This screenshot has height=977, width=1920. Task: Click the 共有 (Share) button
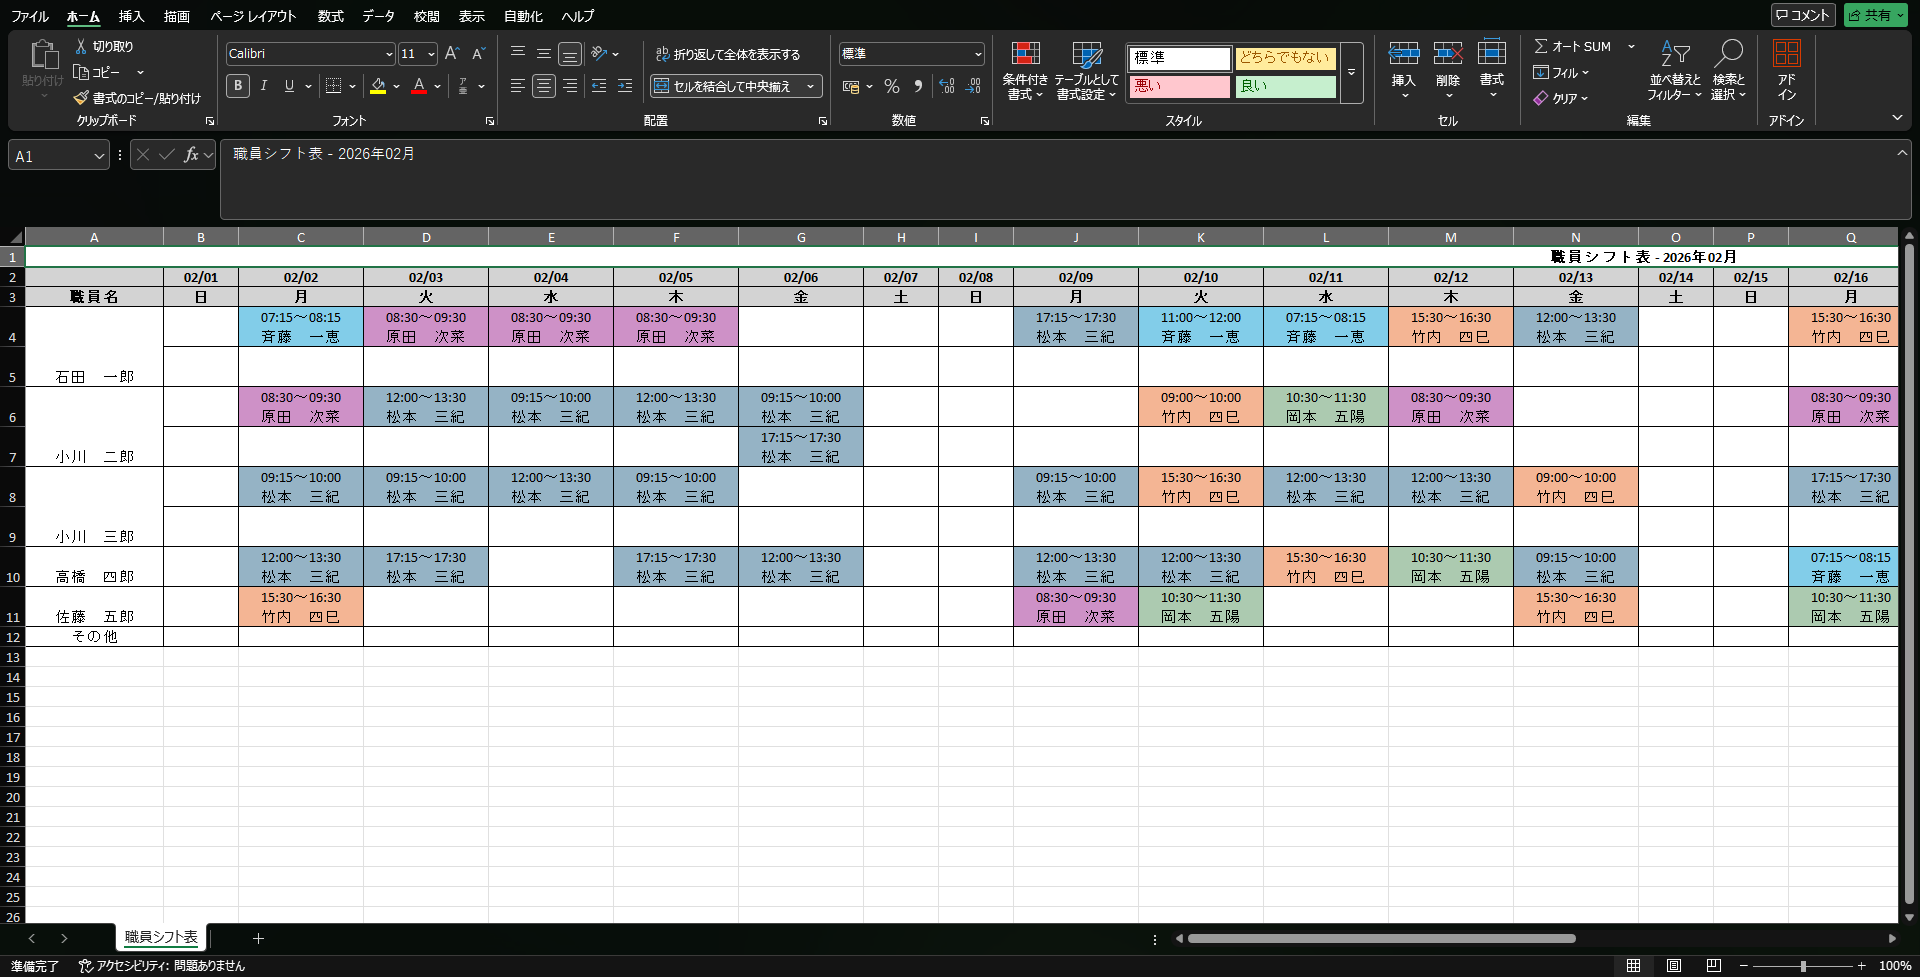(1877, 15)
